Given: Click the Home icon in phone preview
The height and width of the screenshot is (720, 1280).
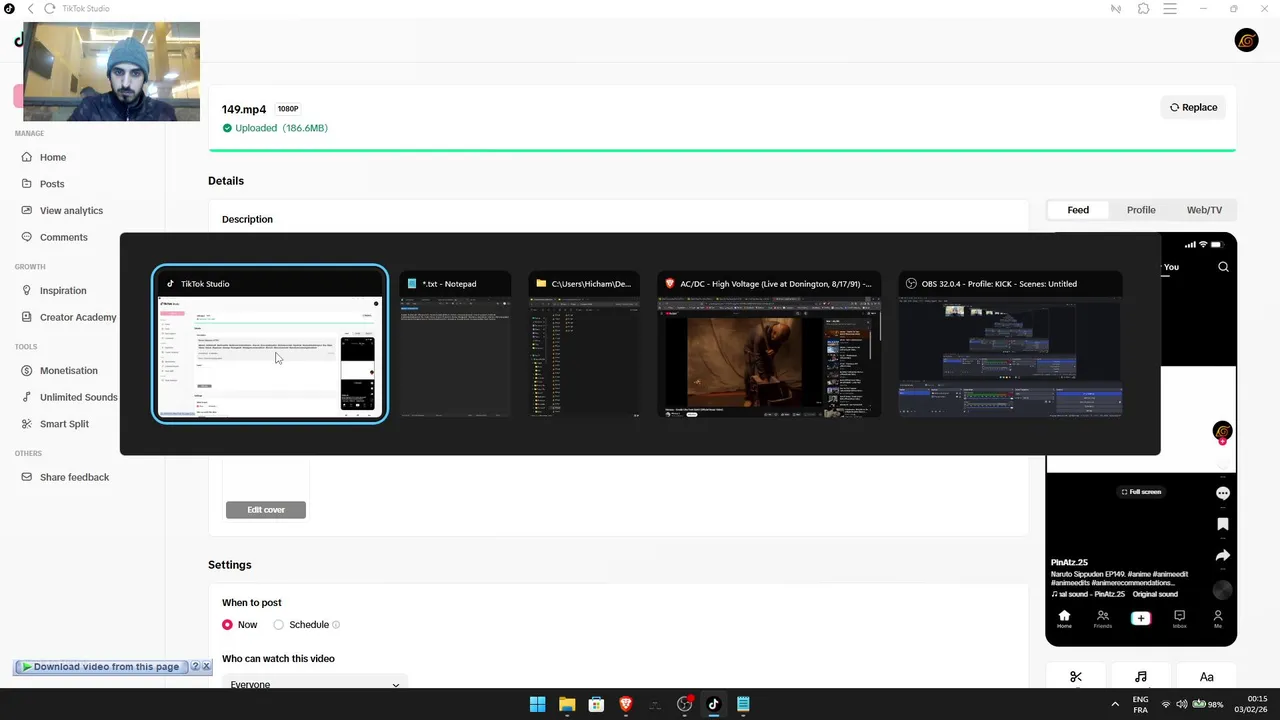Looking at the screenshot, I should (1064, 619).
